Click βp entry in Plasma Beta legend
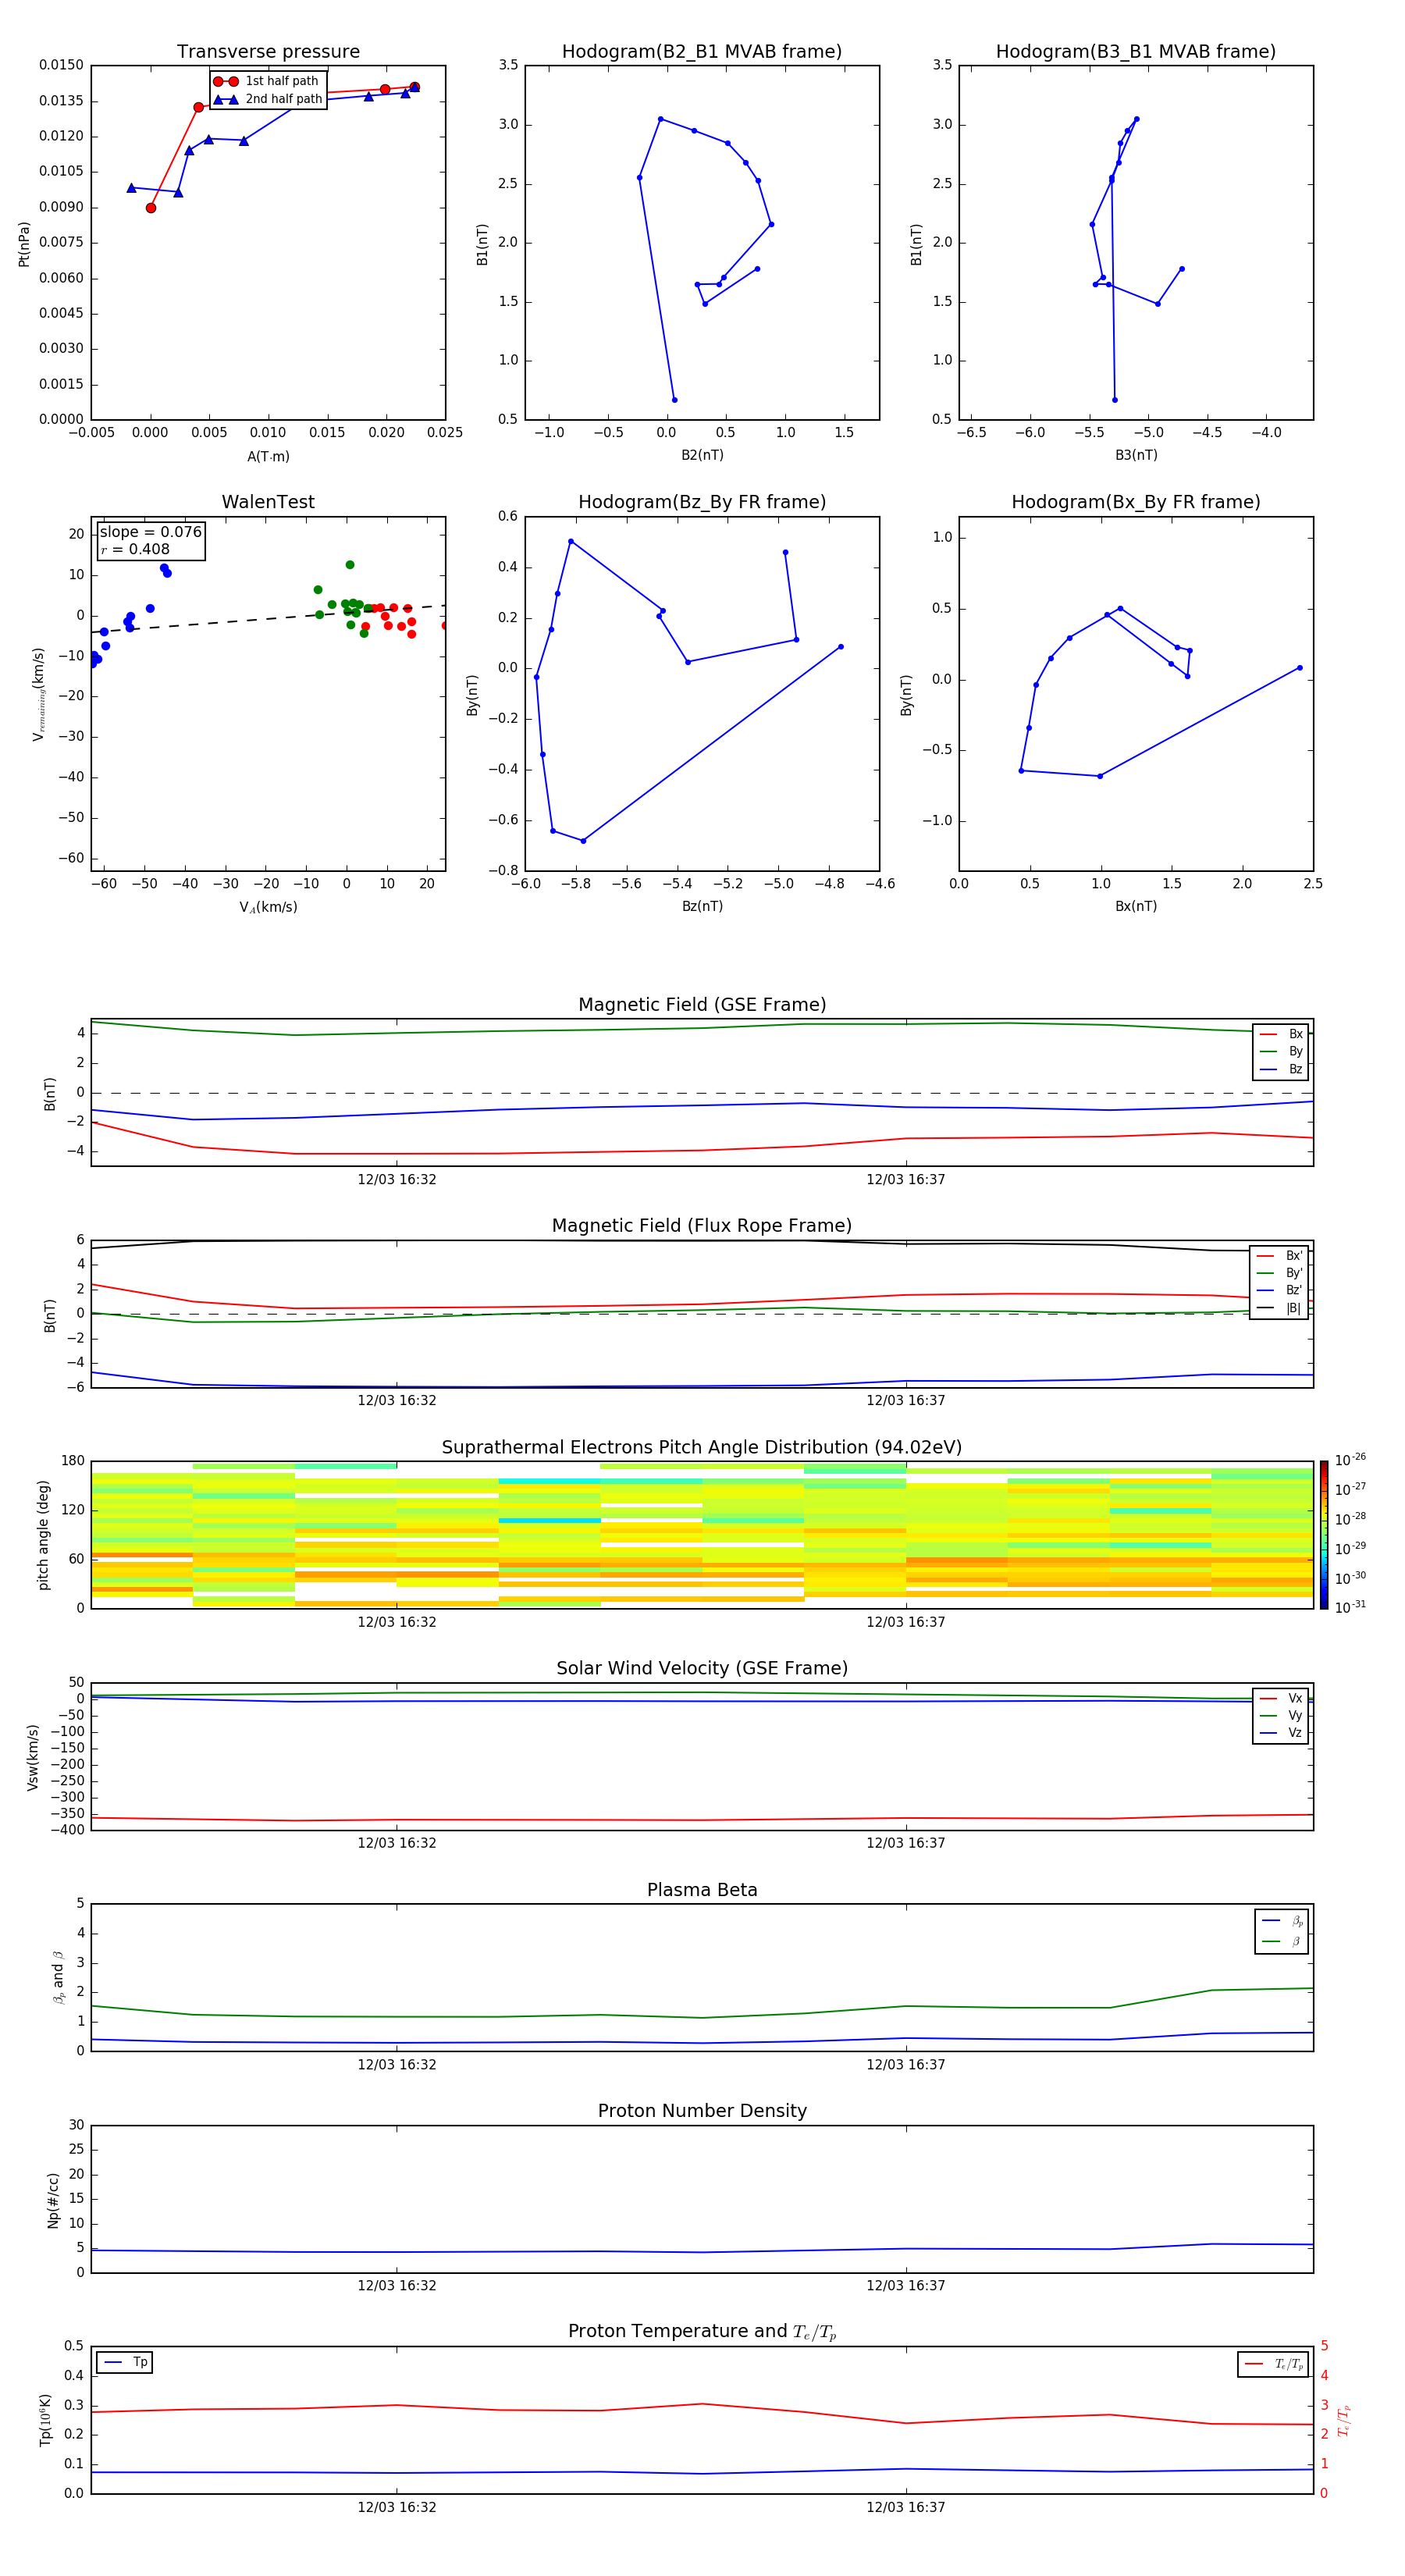This screenshot has height=2576, width=1405. pyautogui.click(x=1282, y=1921)
